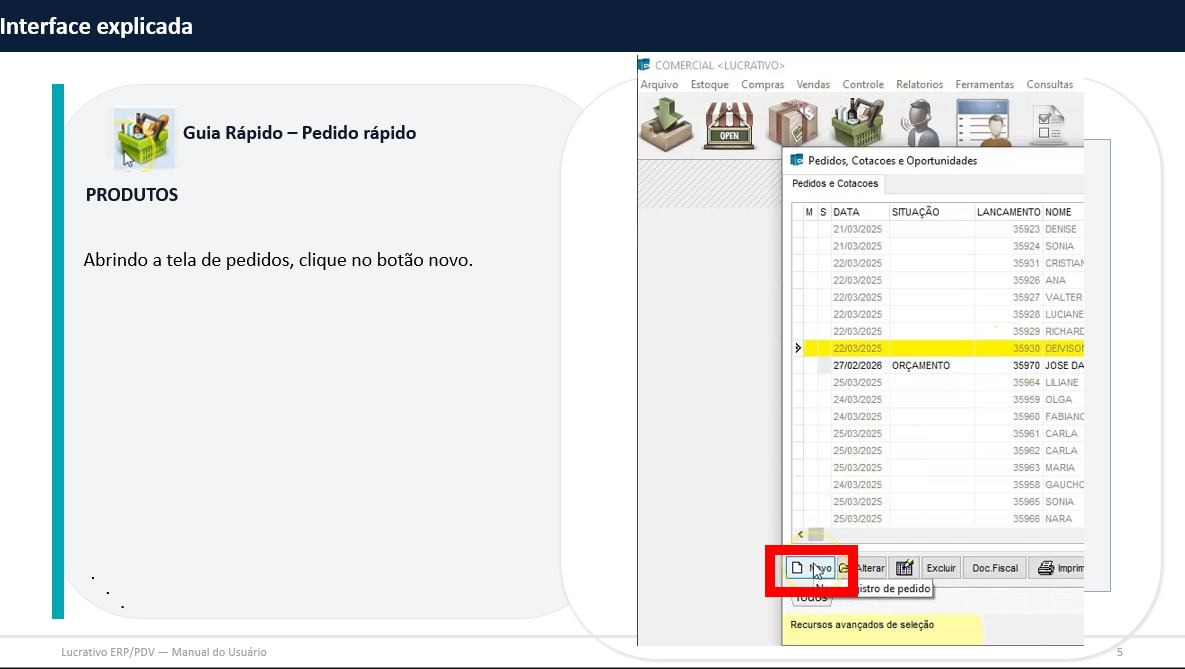
Task: Click the cardboard package box icon
Action: [793, 124]
